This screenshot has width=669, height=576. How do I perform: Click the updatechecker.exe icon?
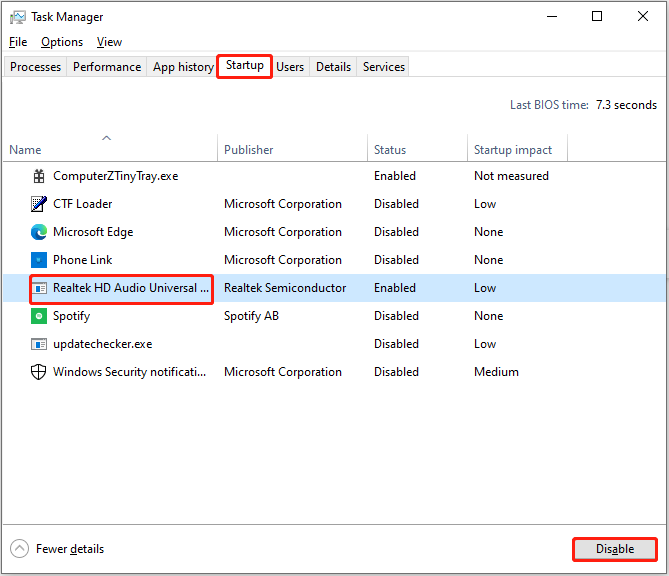[x=39, y=344]
